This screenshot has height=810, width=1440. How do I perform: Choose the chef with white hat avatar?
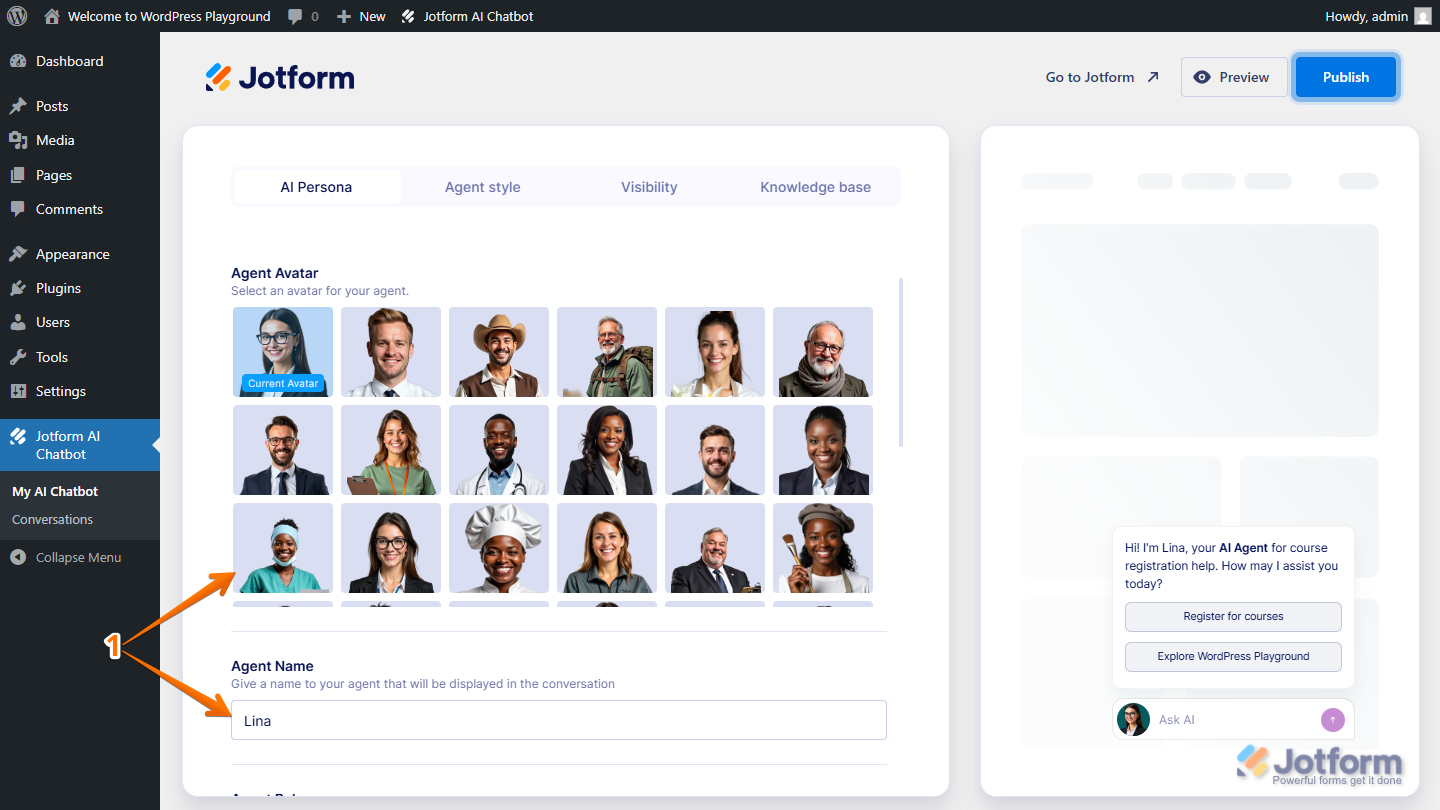click(x=499, y=548)
